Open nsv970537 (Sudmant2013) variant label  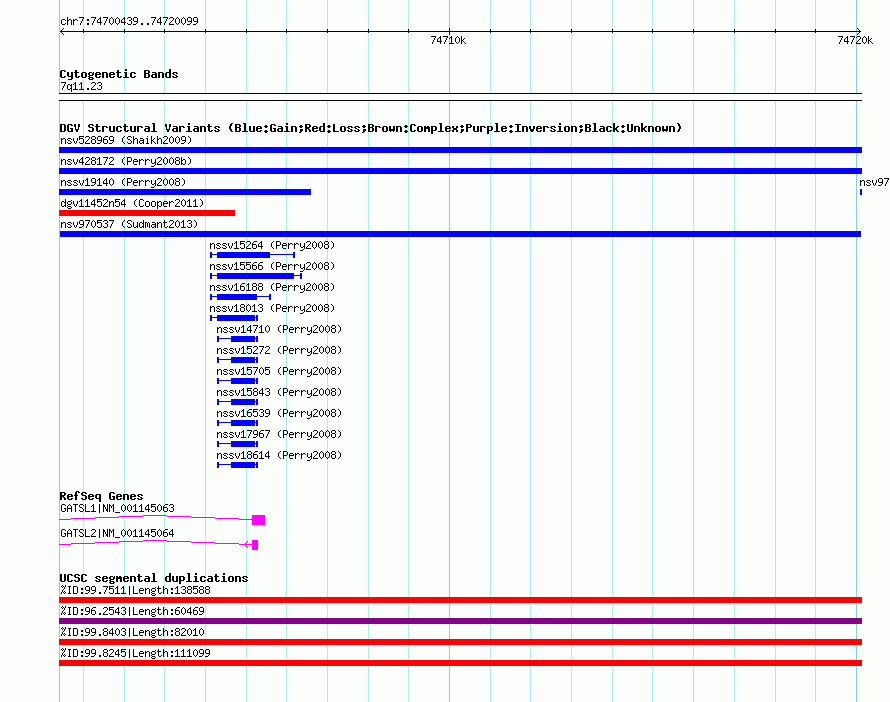[x=129, y=224]
